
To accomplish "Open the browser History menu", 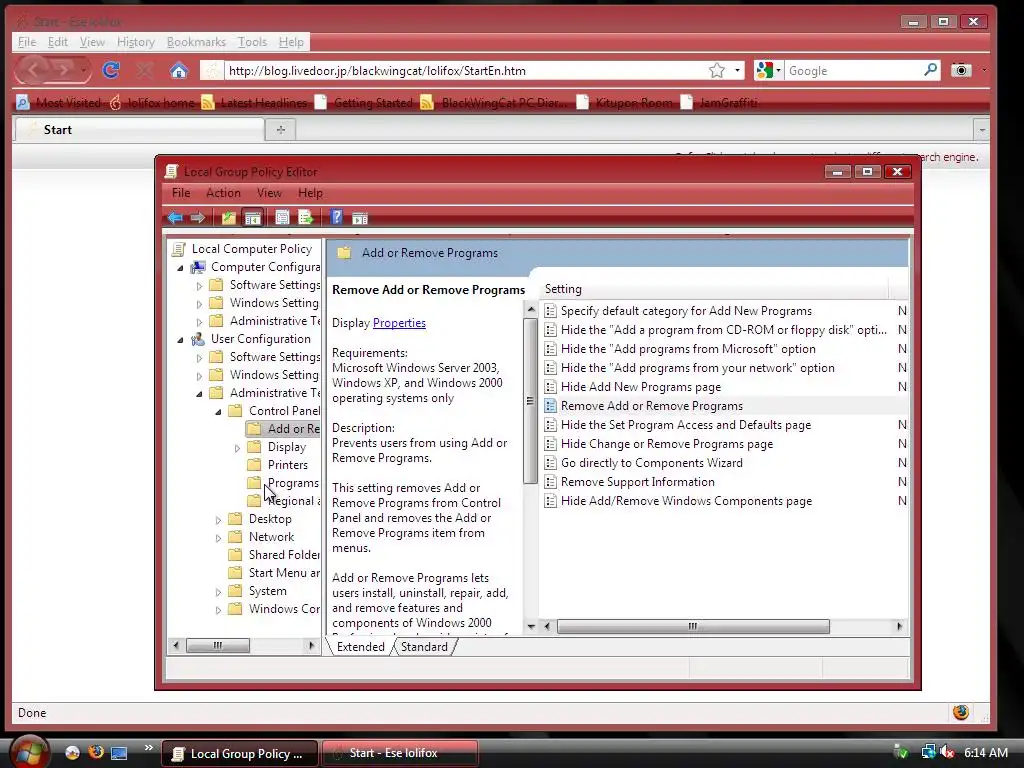I will click(136, 42).
